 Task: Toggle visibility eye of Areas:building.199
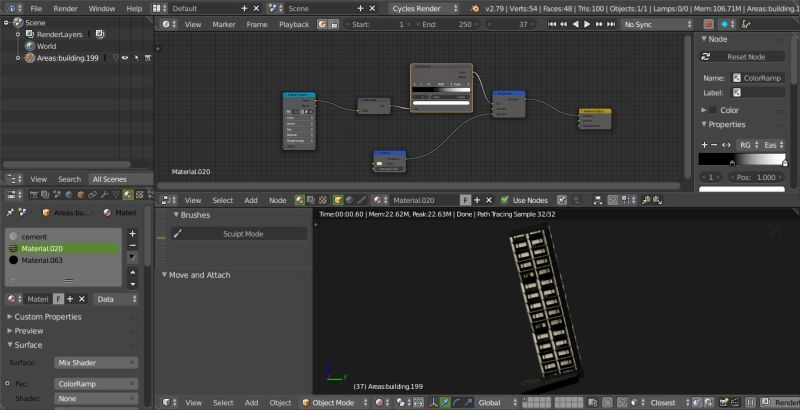coord(125,58)
